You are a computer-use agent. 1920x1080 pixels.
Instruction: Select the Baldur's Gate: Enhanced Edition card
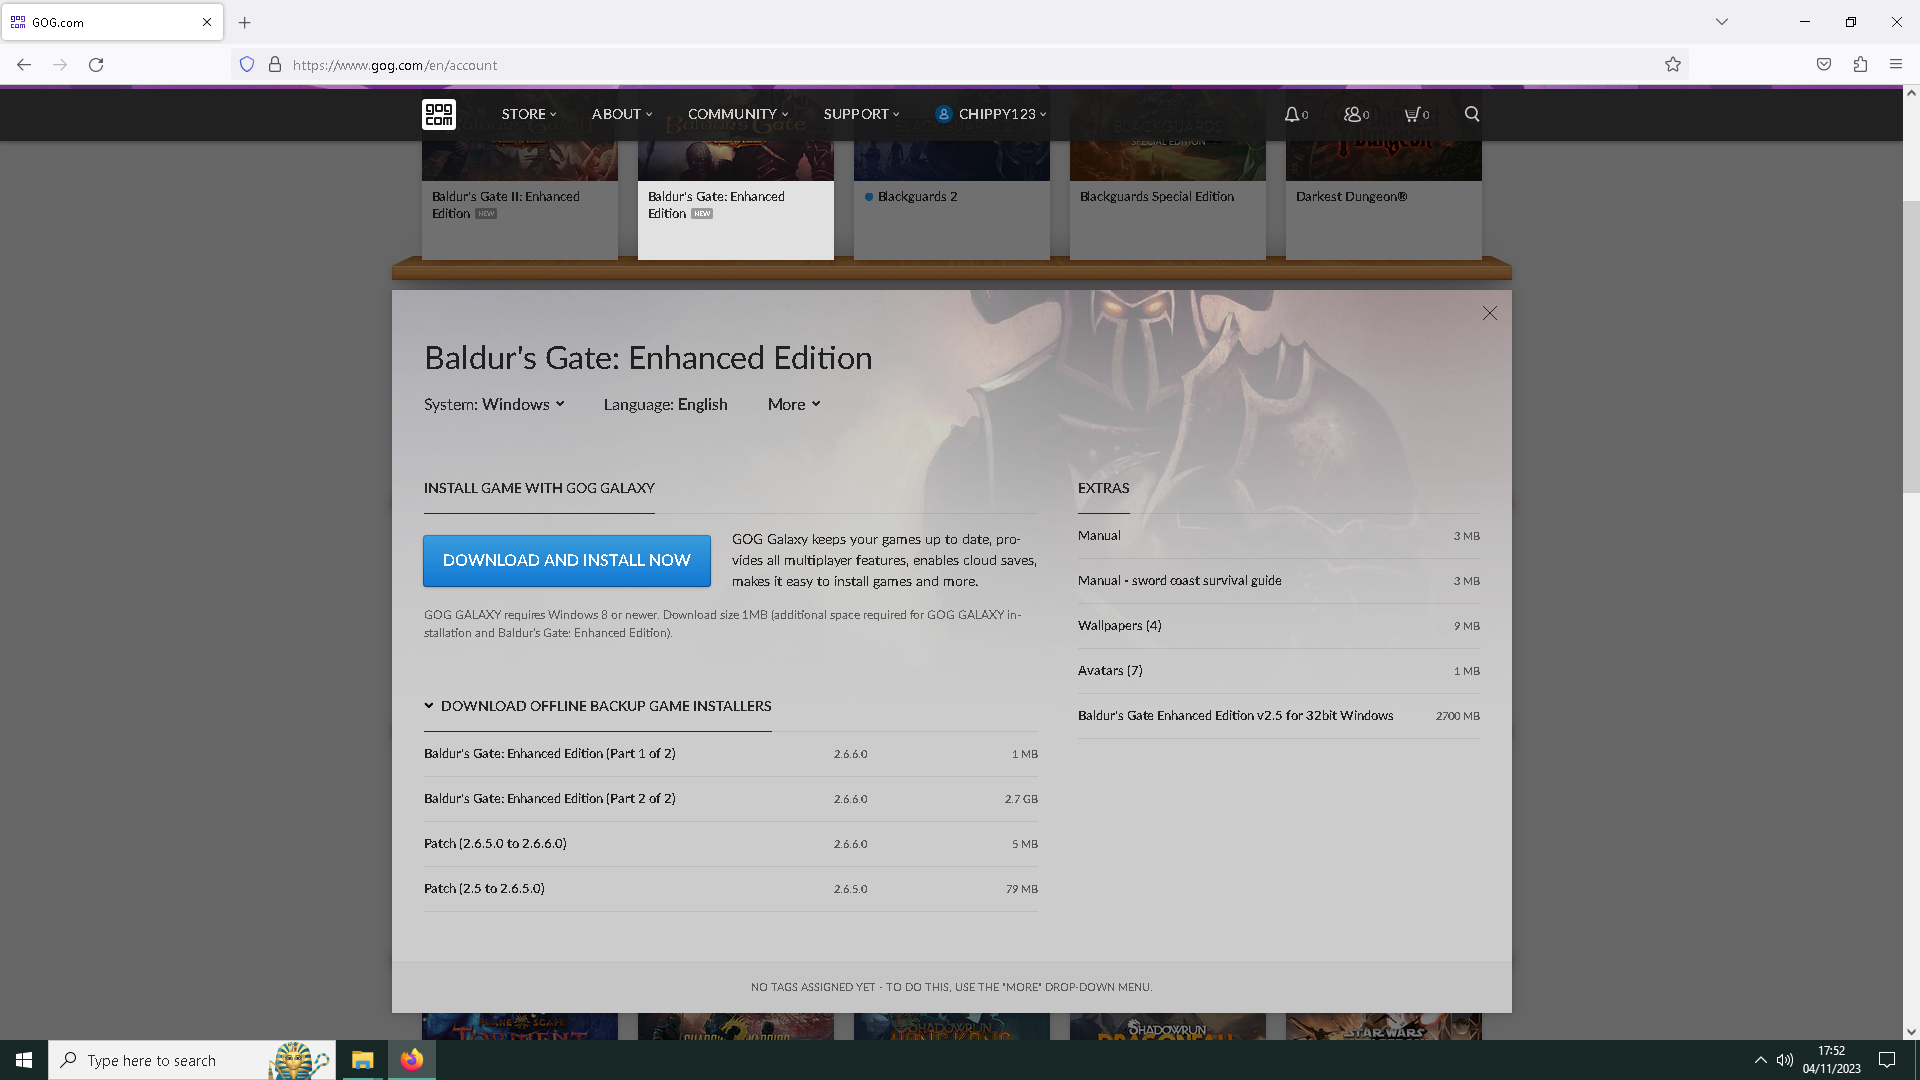point(736,200)
